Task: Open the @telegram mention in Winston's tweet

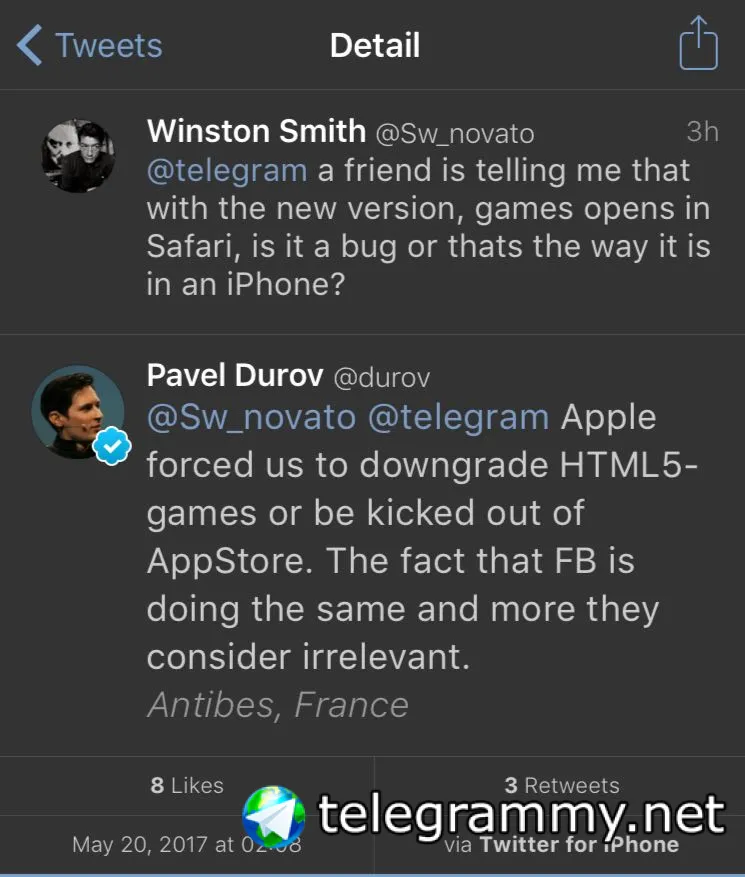Action: pyautogui.click(x=227, y=170)
